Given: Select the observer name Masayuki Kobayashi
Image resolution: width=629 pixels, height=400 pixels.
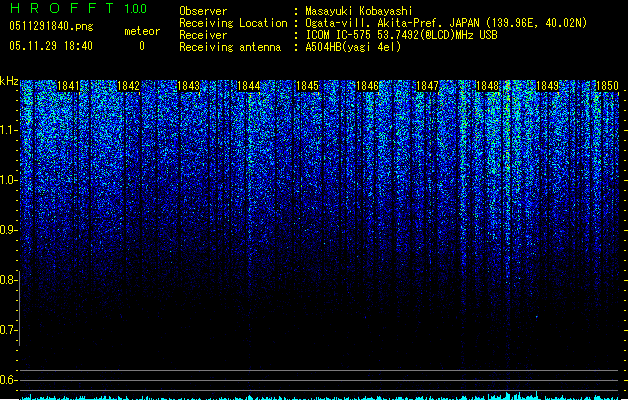Looking at the screenshot, I should pos(359,11).
